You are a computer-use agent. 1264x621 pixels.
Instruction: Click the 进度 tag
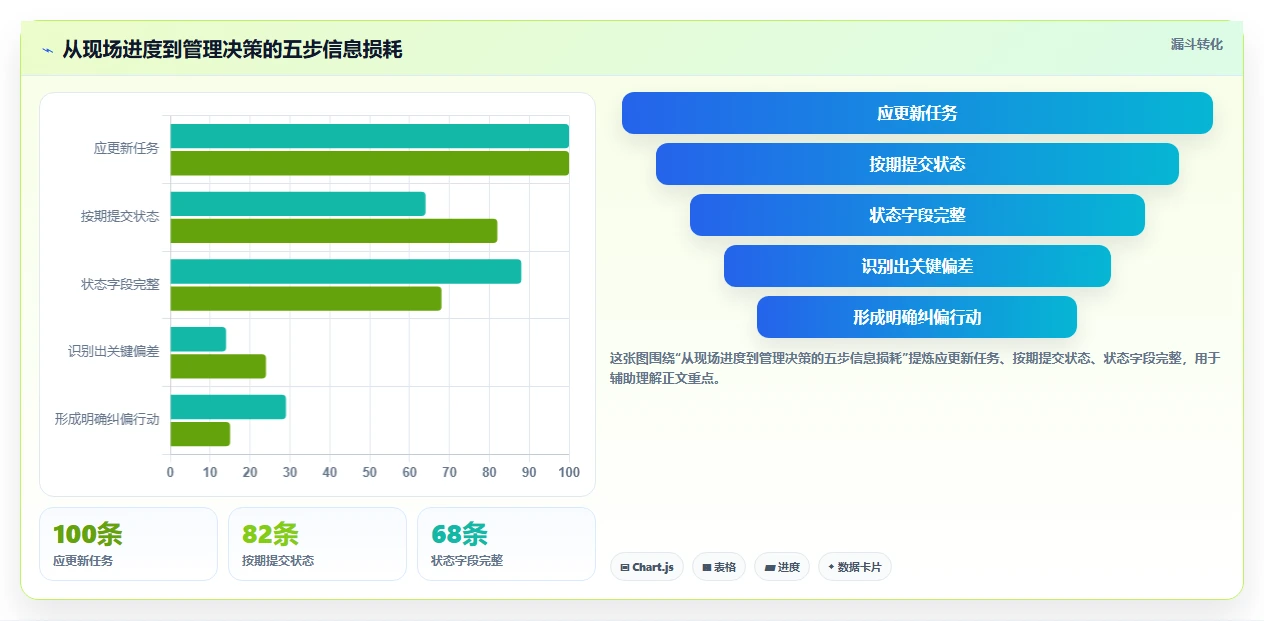pyautogui.click(x=782, y=567)
